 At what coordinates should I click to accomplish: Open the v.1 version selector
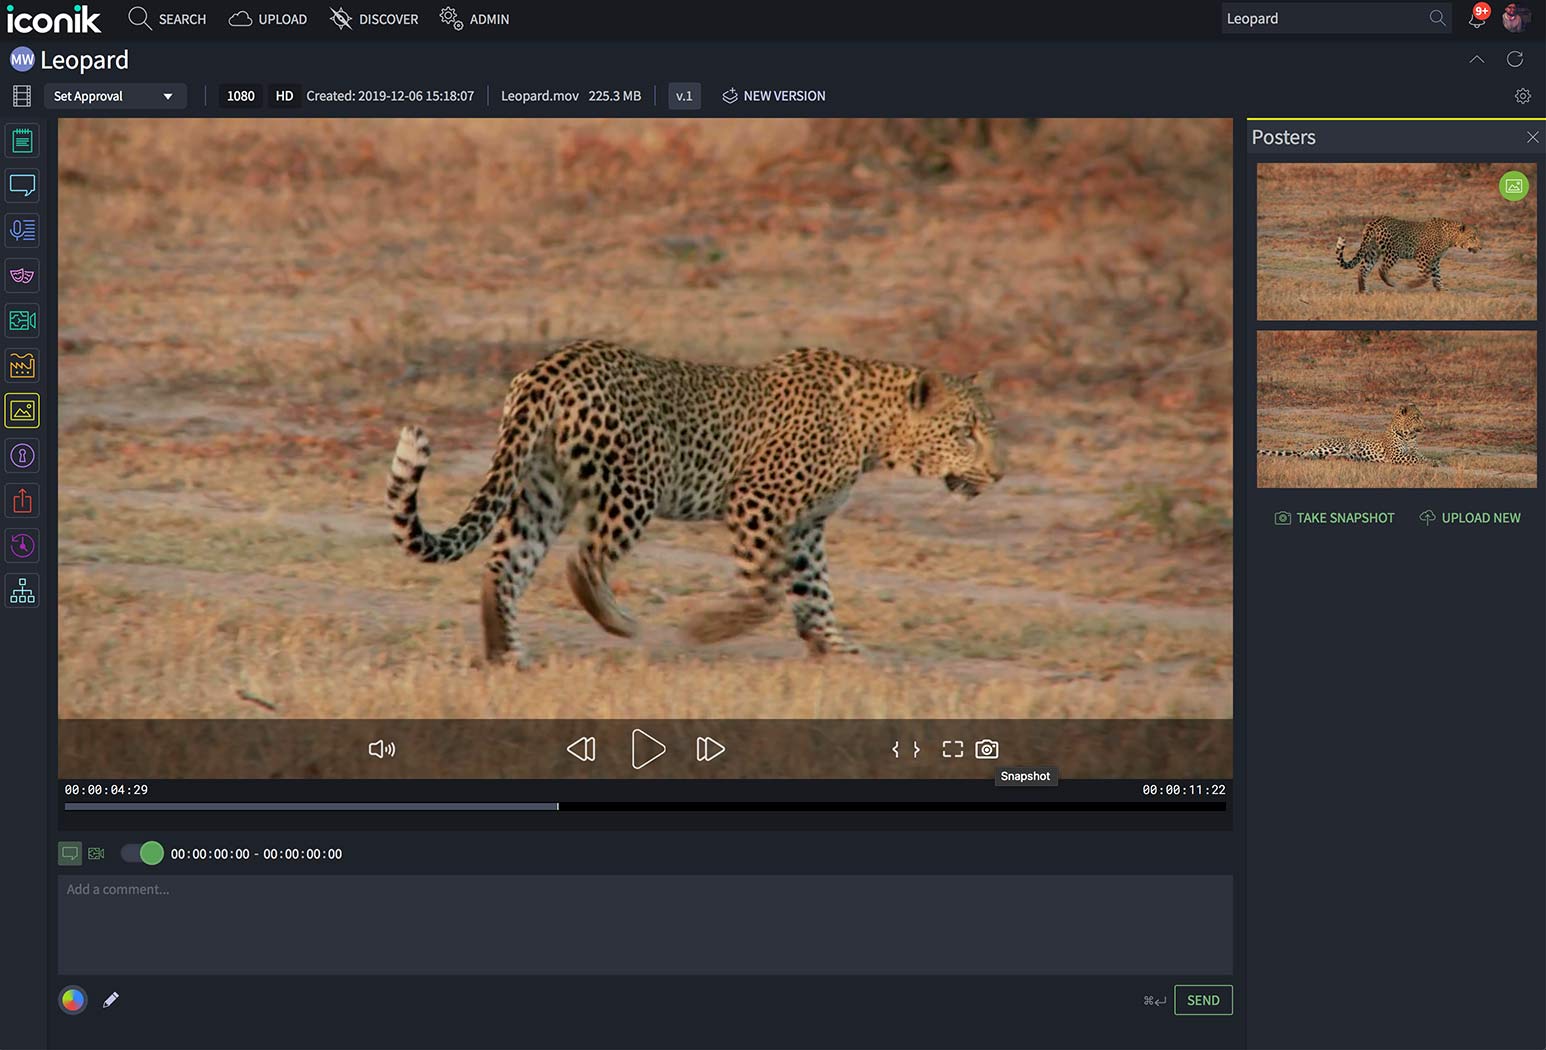(684, 96)
